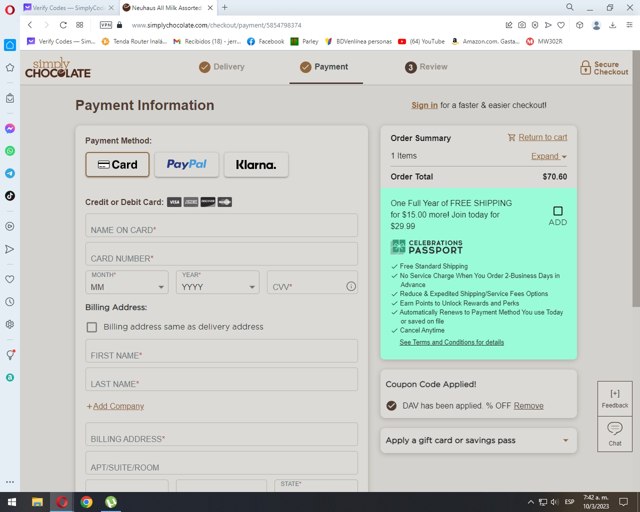The image size is (640, 512).
Task: Click the CVV field
Action: click(x=312, y=282)
